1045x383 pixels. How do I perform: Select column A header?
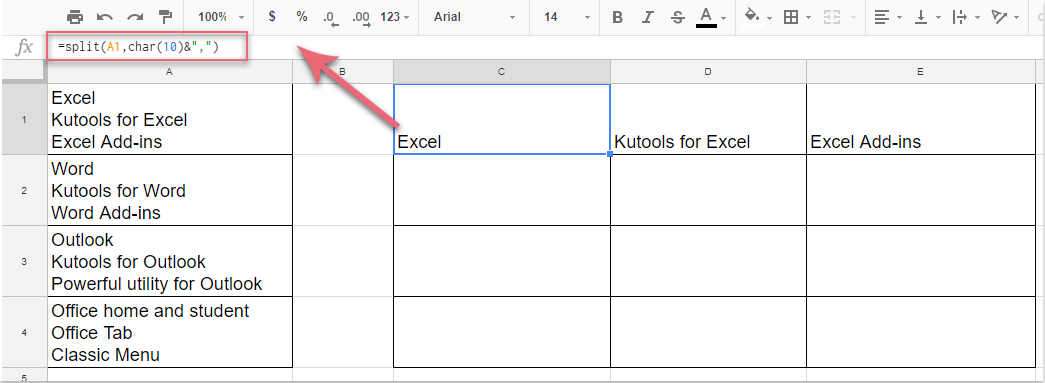click(x=169, y=72)
